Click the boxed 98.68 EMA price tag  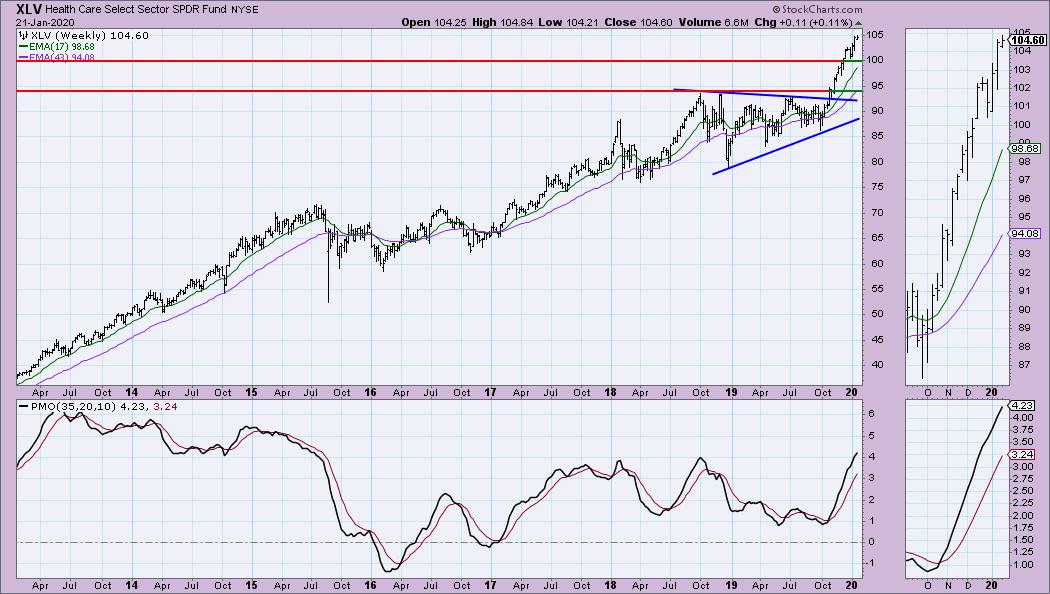[1025, 149]
